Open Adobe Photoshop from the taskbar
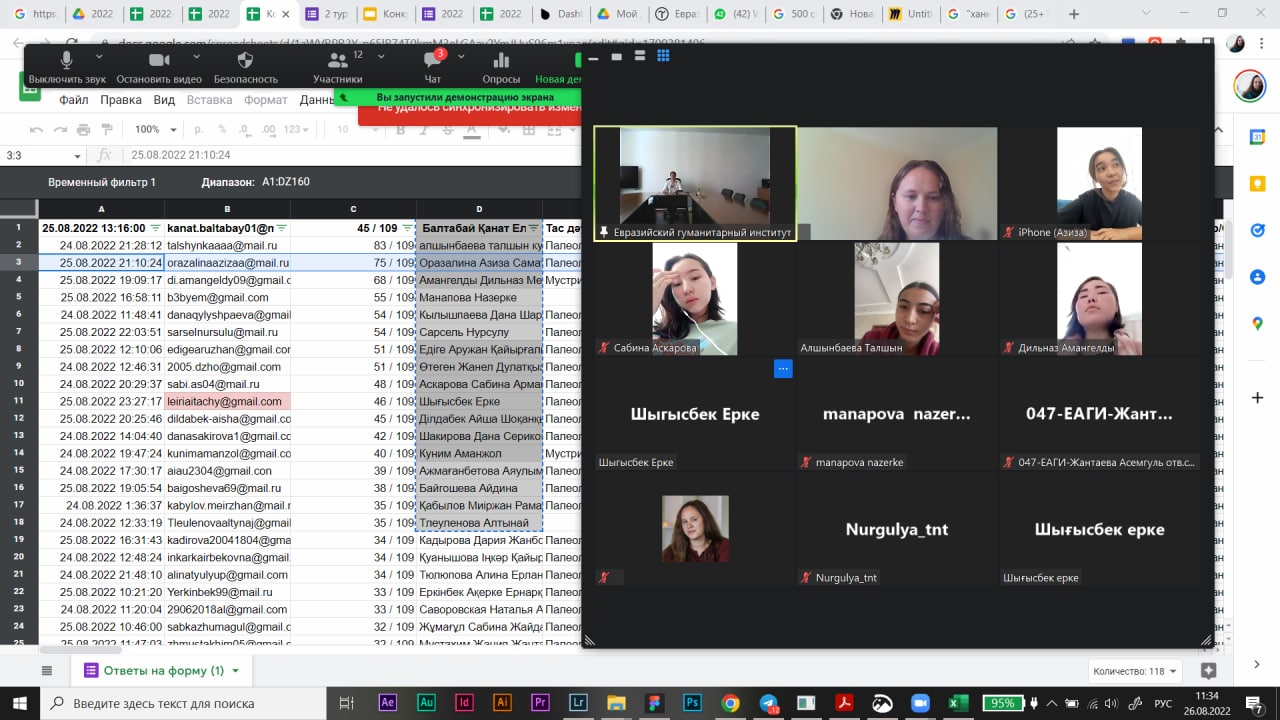This screenshot has width=1280, height=720. [x=691, y=703]
